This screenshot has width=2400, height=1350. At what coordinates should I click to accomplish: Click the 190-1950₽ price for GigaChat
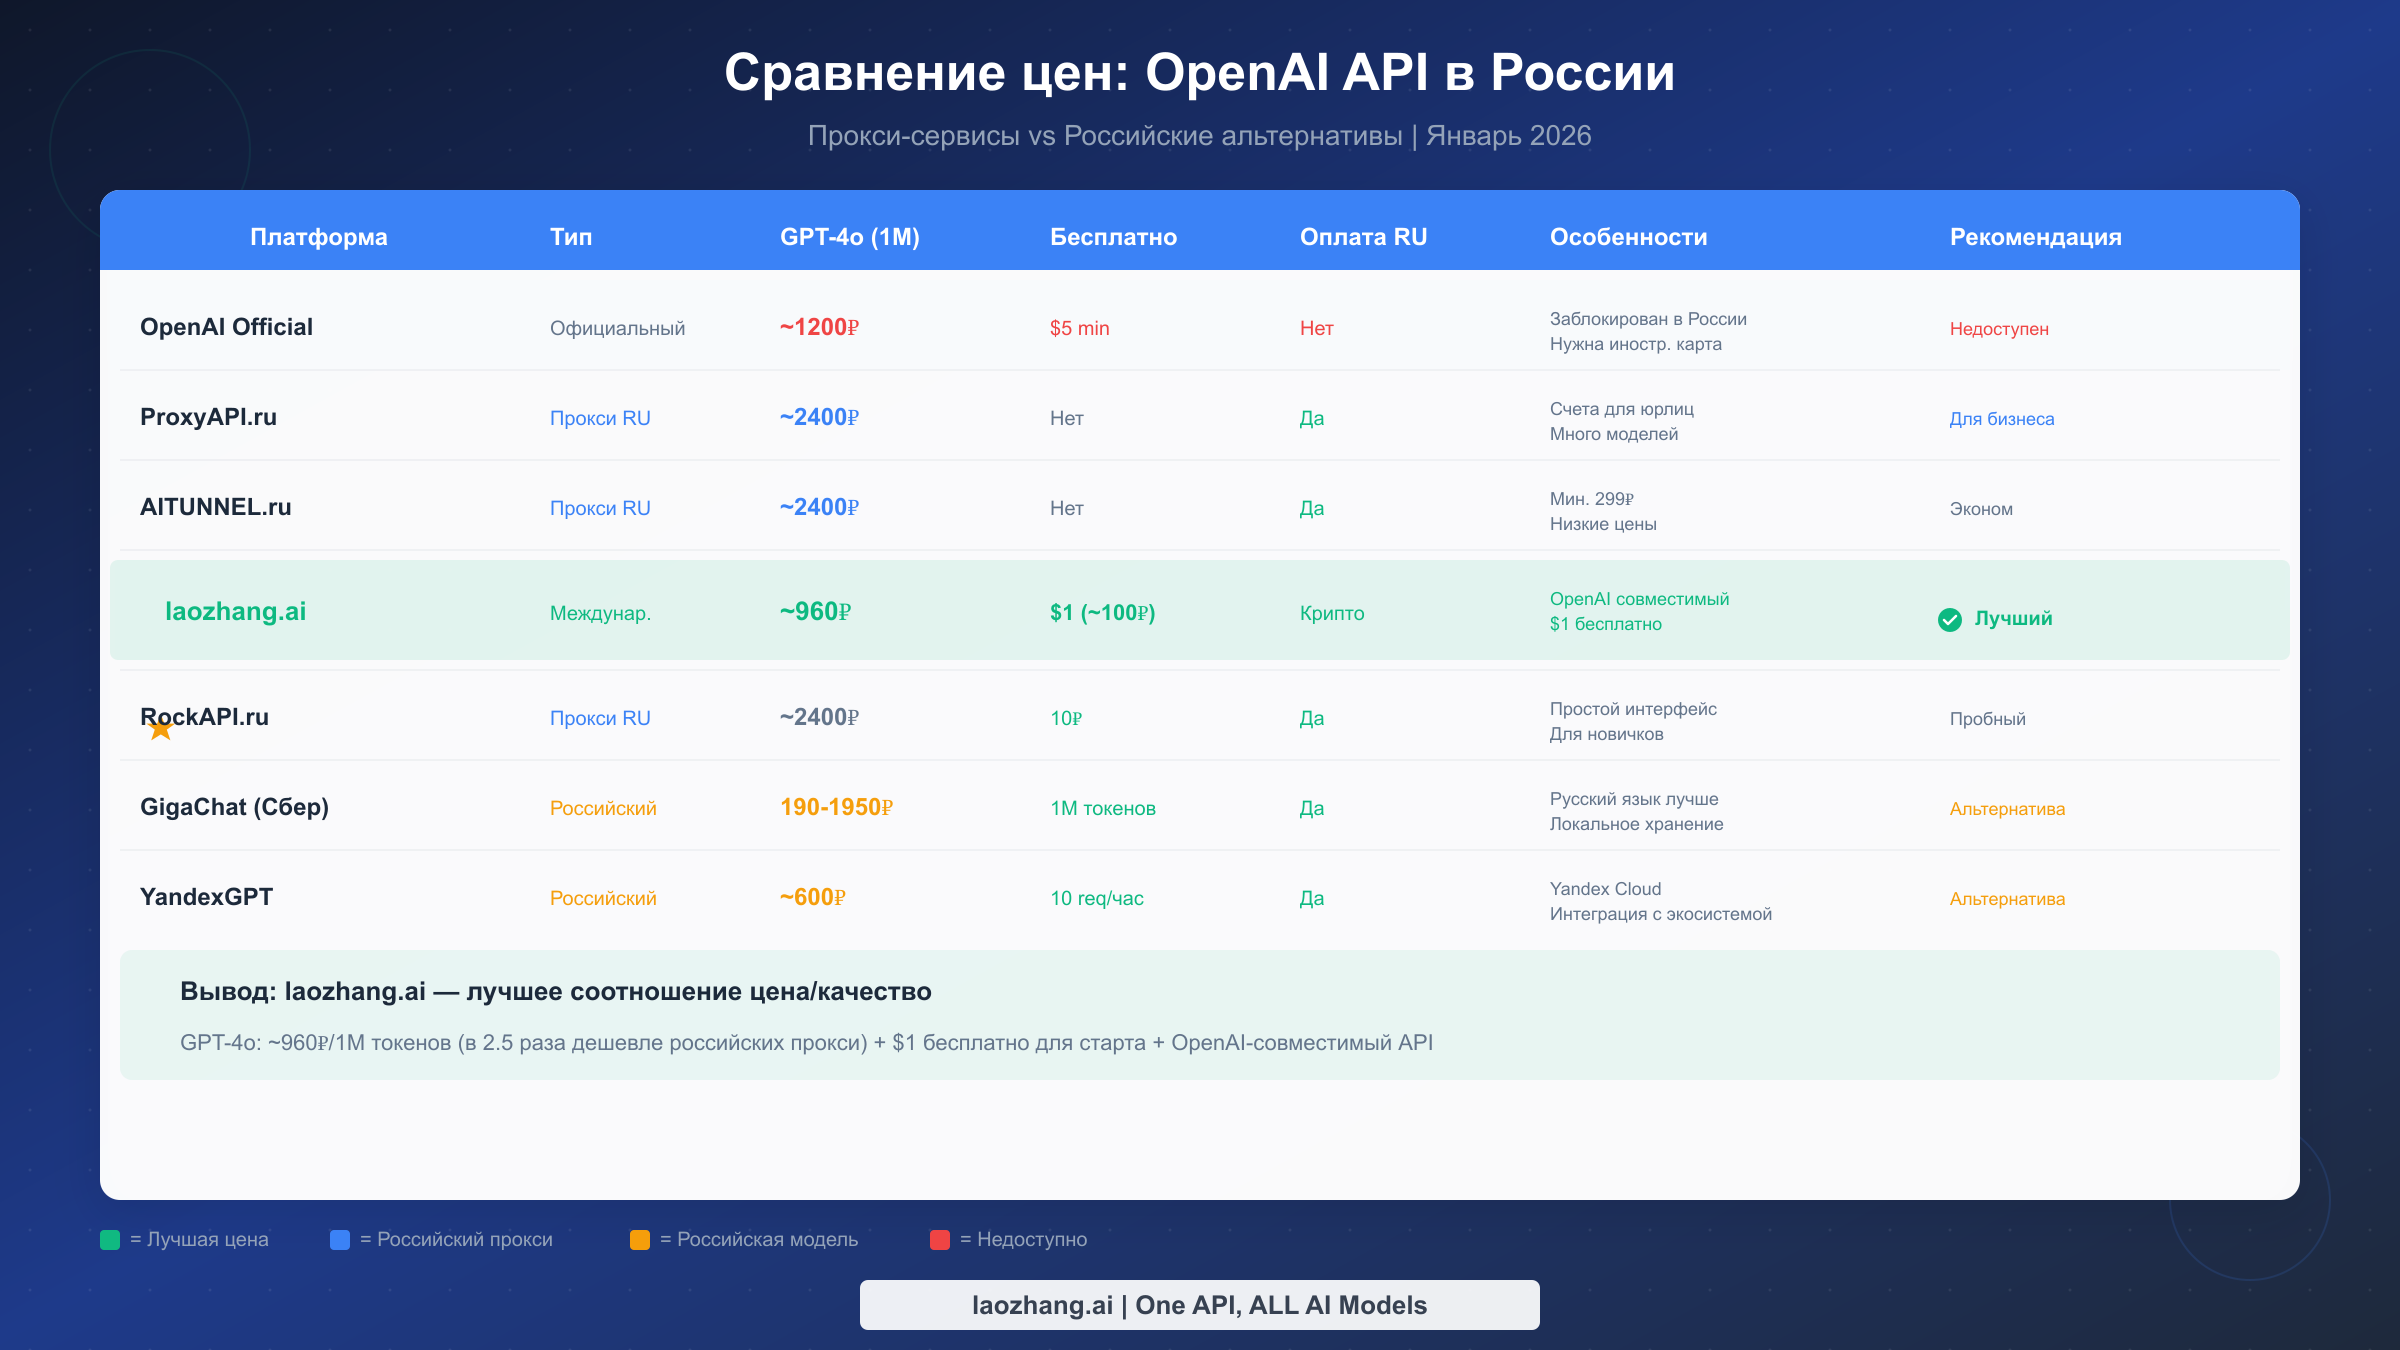tap(838, 807)
